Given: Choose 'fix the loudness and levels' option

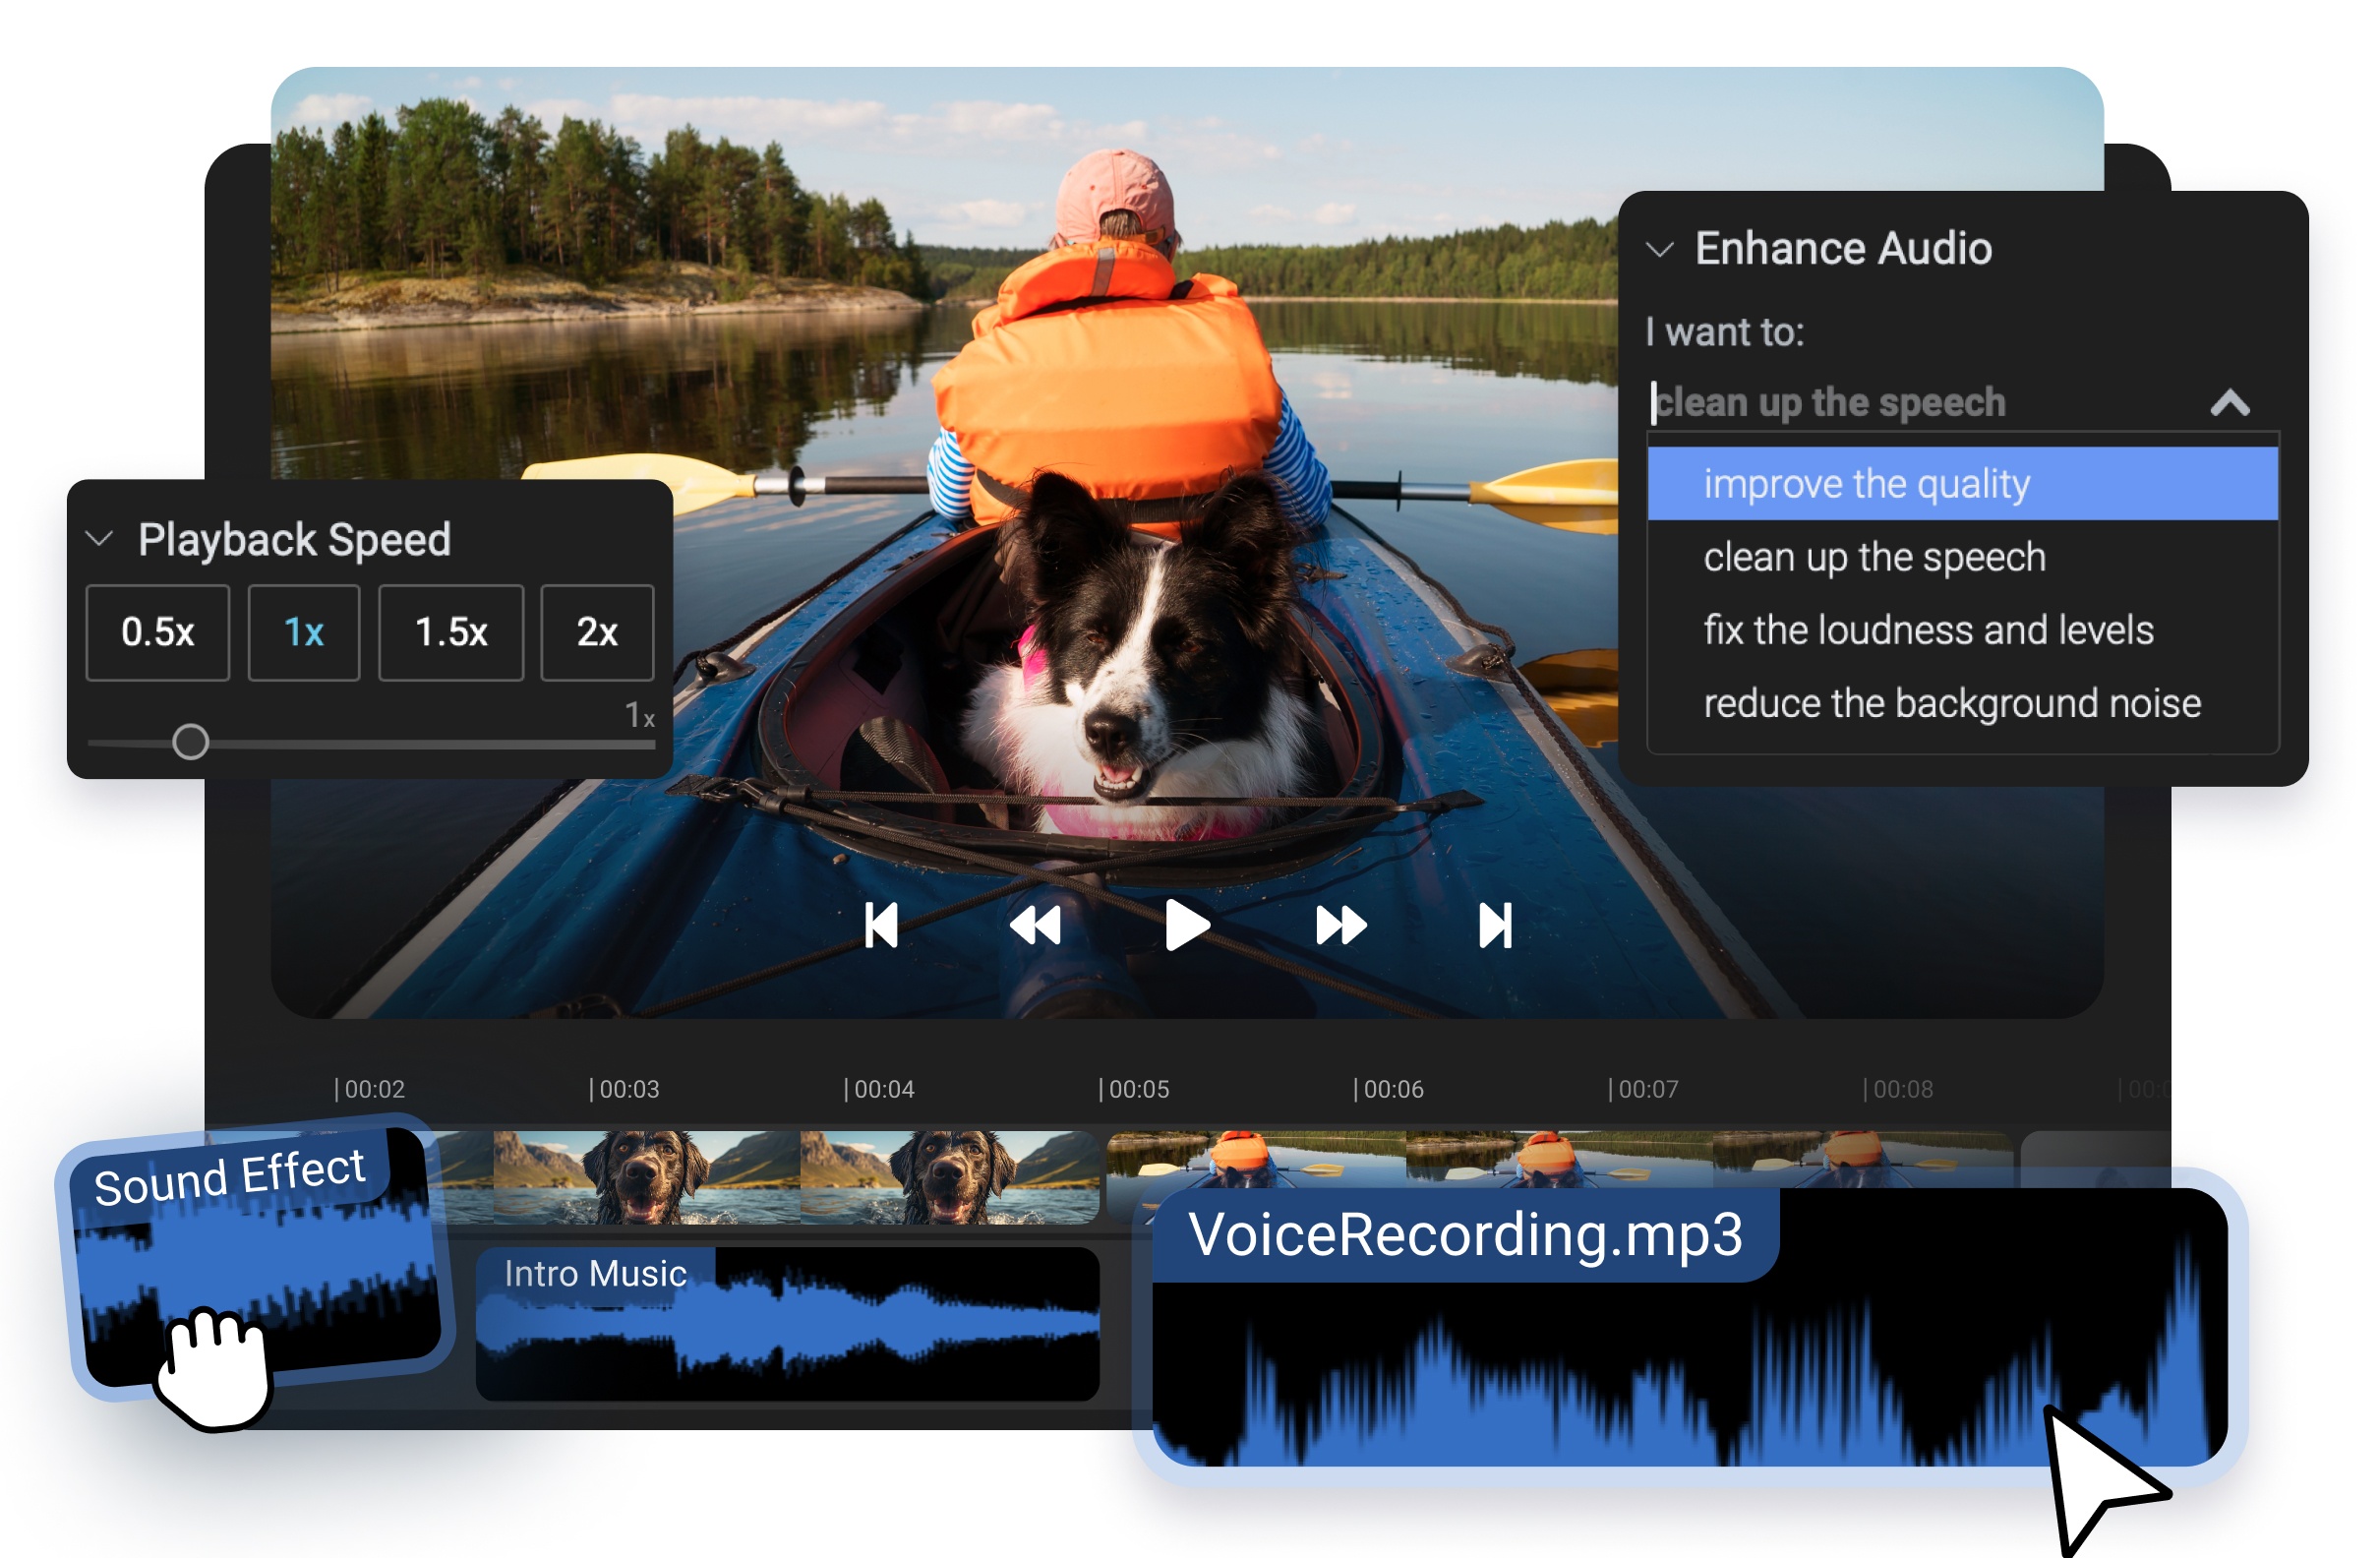Looking at the screenshot, I should (x=1929, y=630).
